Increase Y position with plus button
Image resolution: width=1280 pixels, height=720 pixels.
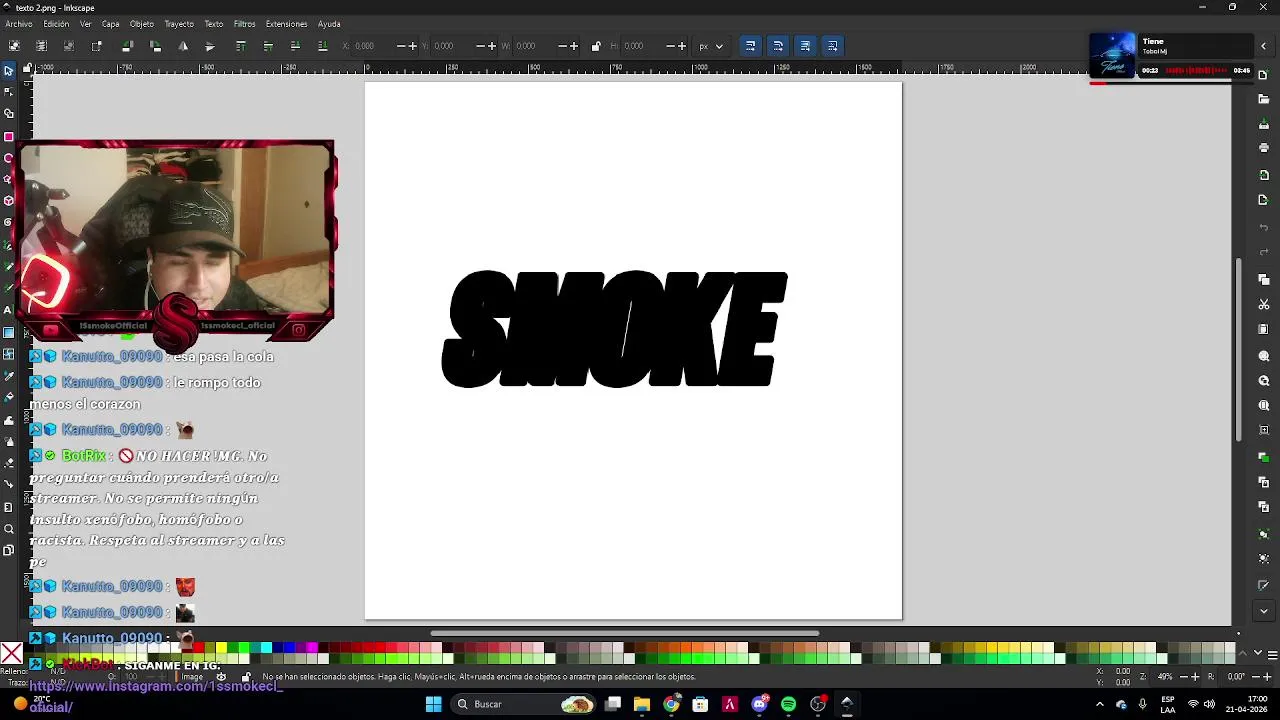[x=491, y=46]
